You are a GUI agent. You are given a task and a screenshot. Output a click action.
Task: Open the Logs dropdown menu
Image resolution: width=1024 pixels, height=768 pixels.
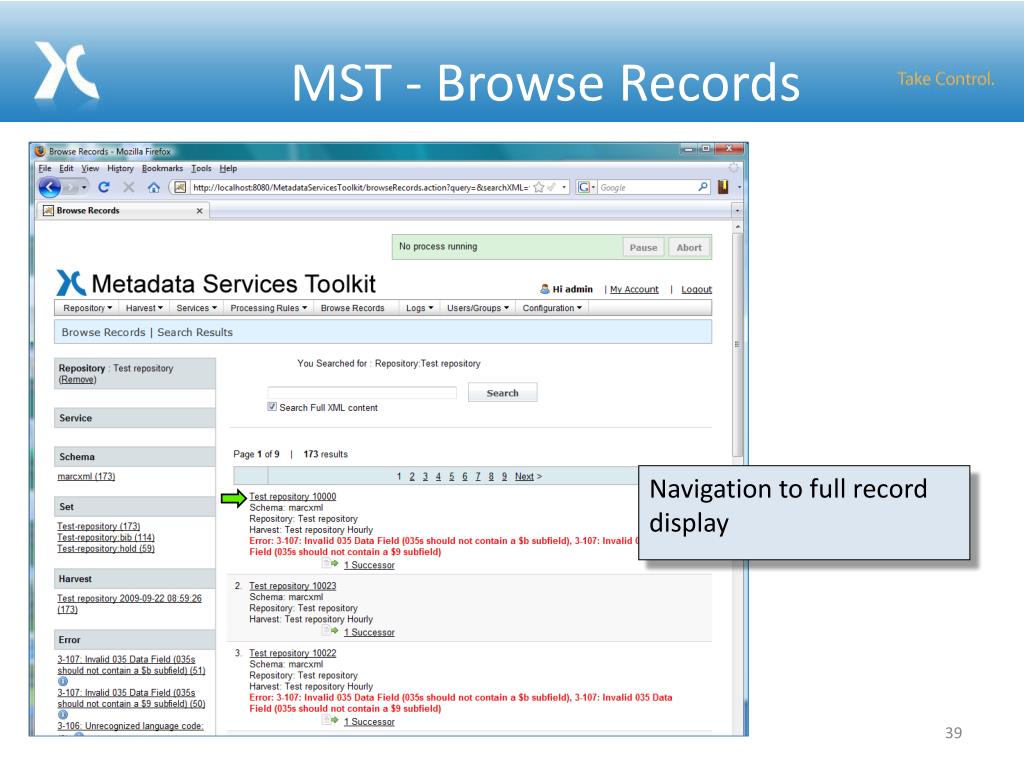pyautogui.click(x=419, y=308)
